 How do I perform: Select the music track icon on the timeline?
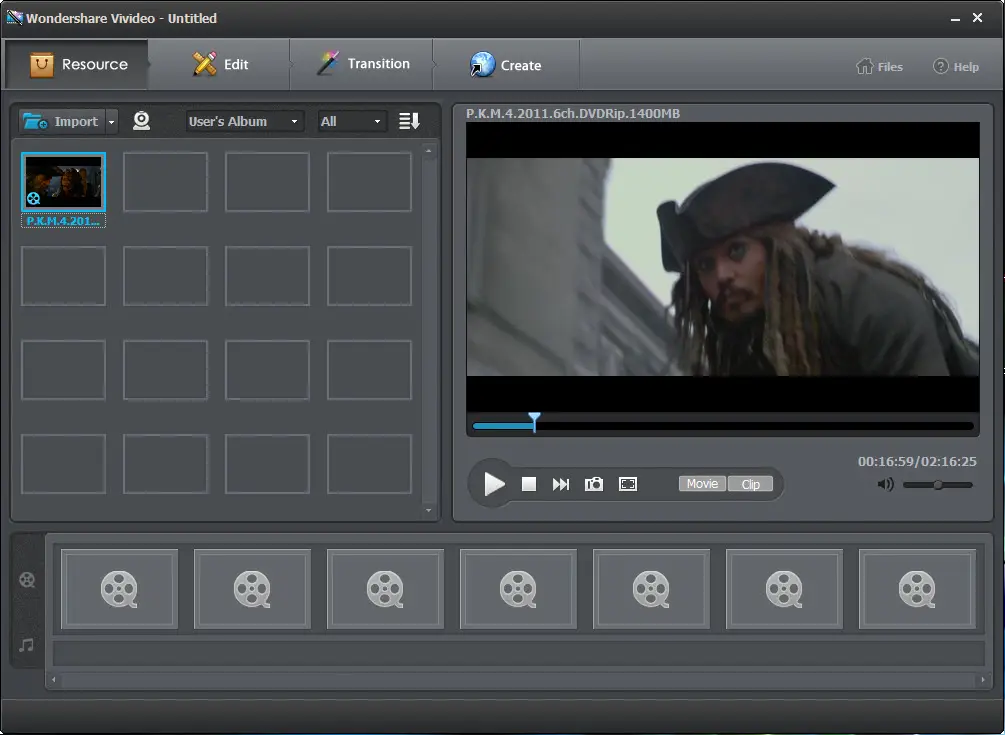[x=26, y=645]
